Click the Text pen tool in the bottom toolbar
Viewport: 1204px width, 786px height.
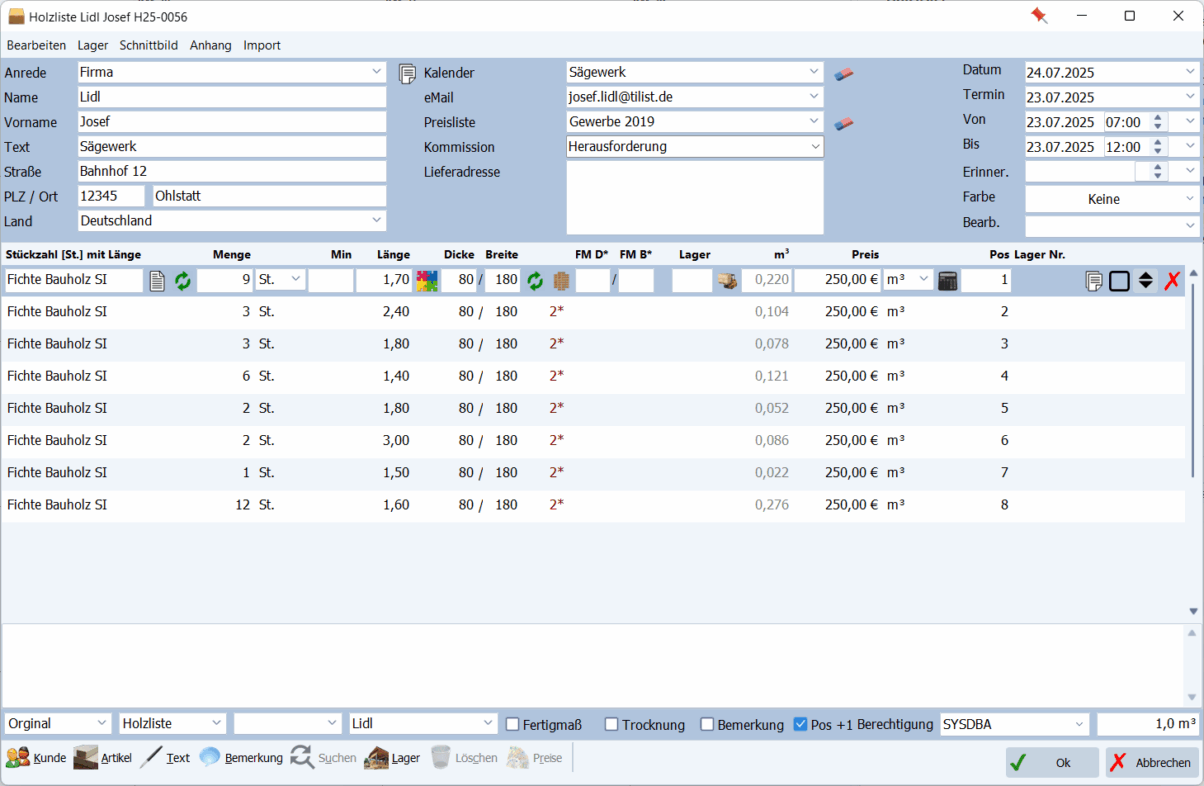point(165,758)
